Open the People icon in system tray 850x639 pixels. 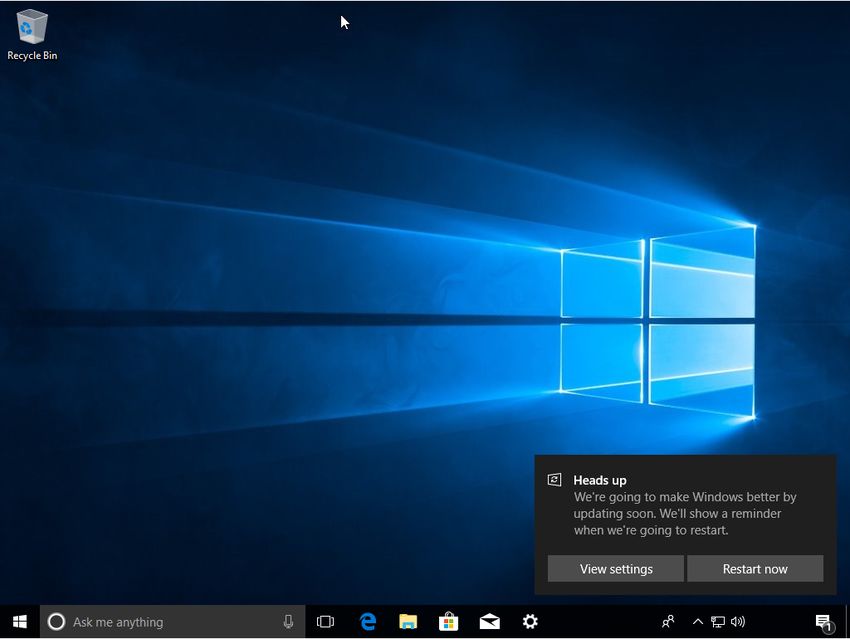668,622
